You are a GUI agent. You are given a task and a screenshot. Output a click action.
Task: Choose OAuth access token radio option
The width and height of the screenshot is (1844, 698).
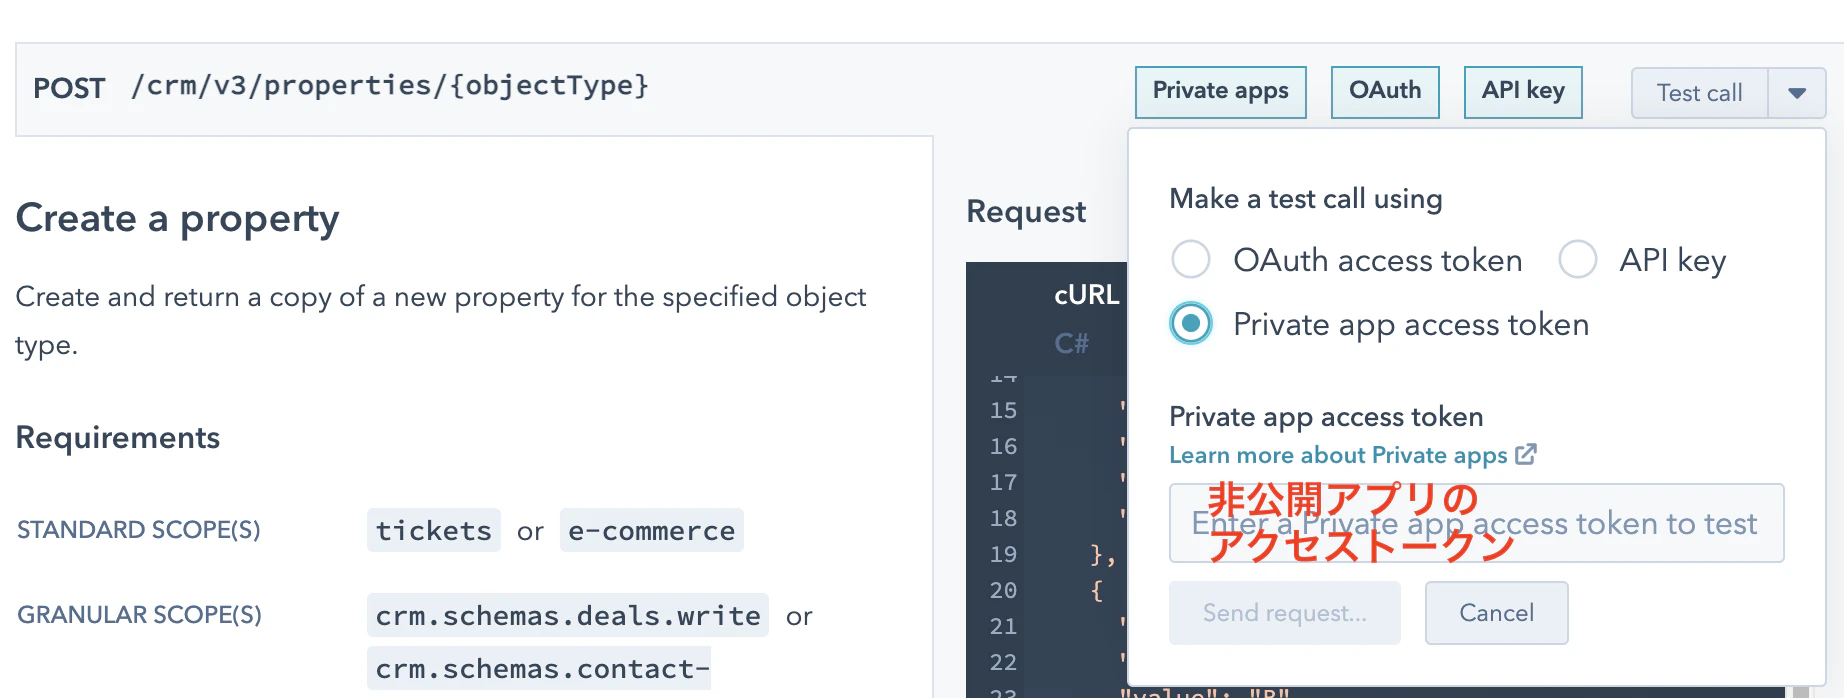[1191, 259]
